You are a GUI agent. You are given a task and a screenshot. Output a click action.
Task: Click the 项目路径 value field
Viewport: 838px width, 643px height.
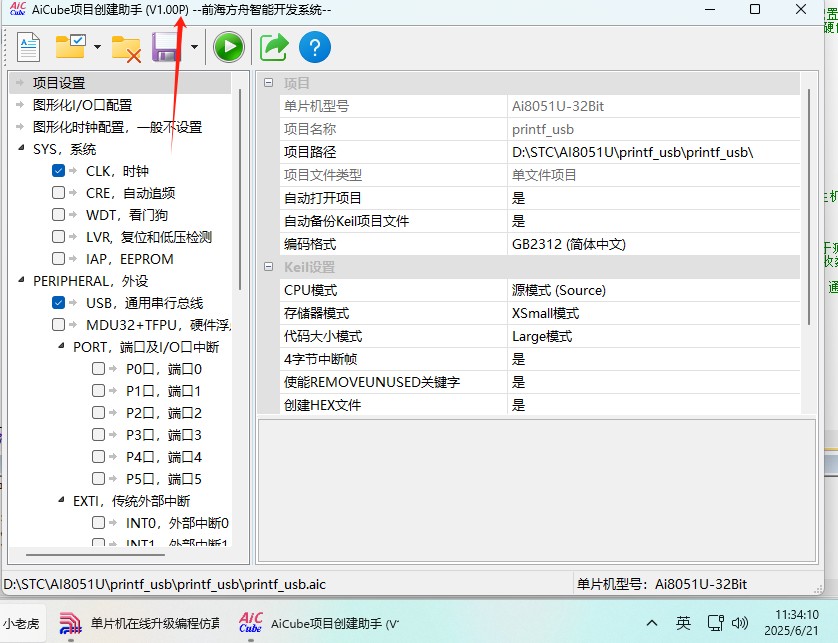[654, 152]
